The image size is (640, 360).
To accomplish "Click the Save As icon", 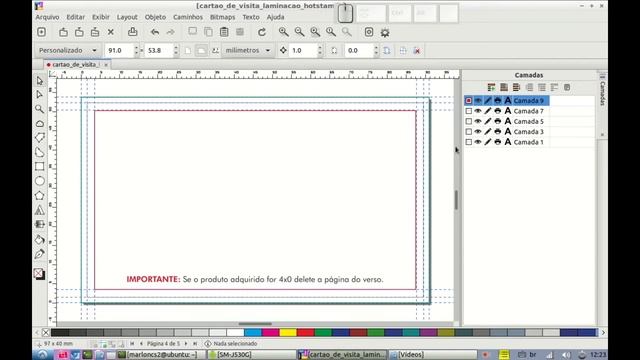I will tap(95, 32).
